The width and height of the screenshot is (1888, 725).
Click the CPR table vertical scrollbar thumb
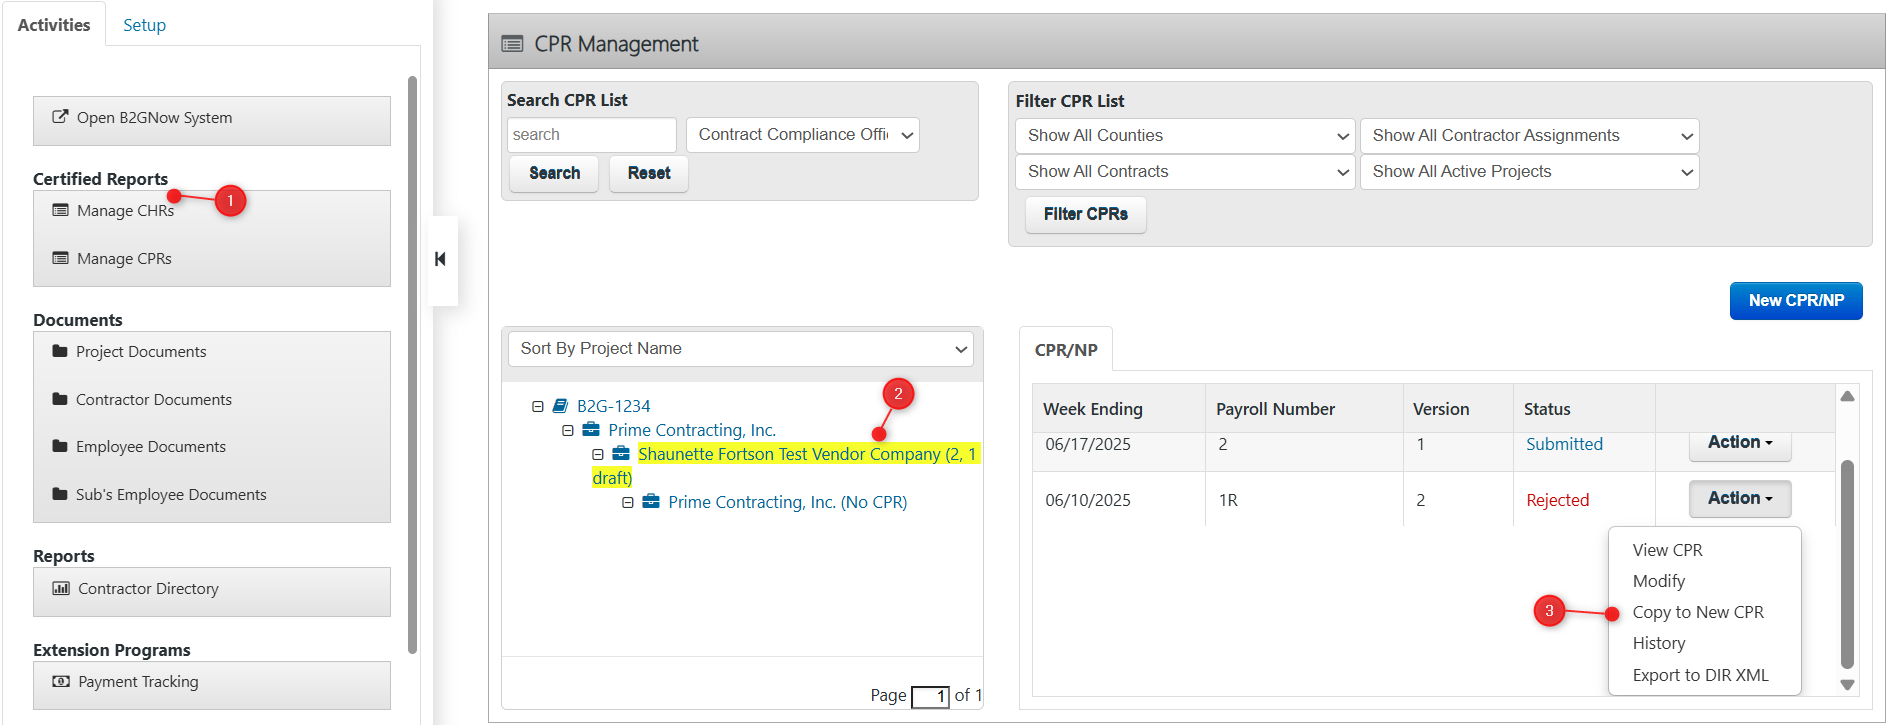point(1847,563)
